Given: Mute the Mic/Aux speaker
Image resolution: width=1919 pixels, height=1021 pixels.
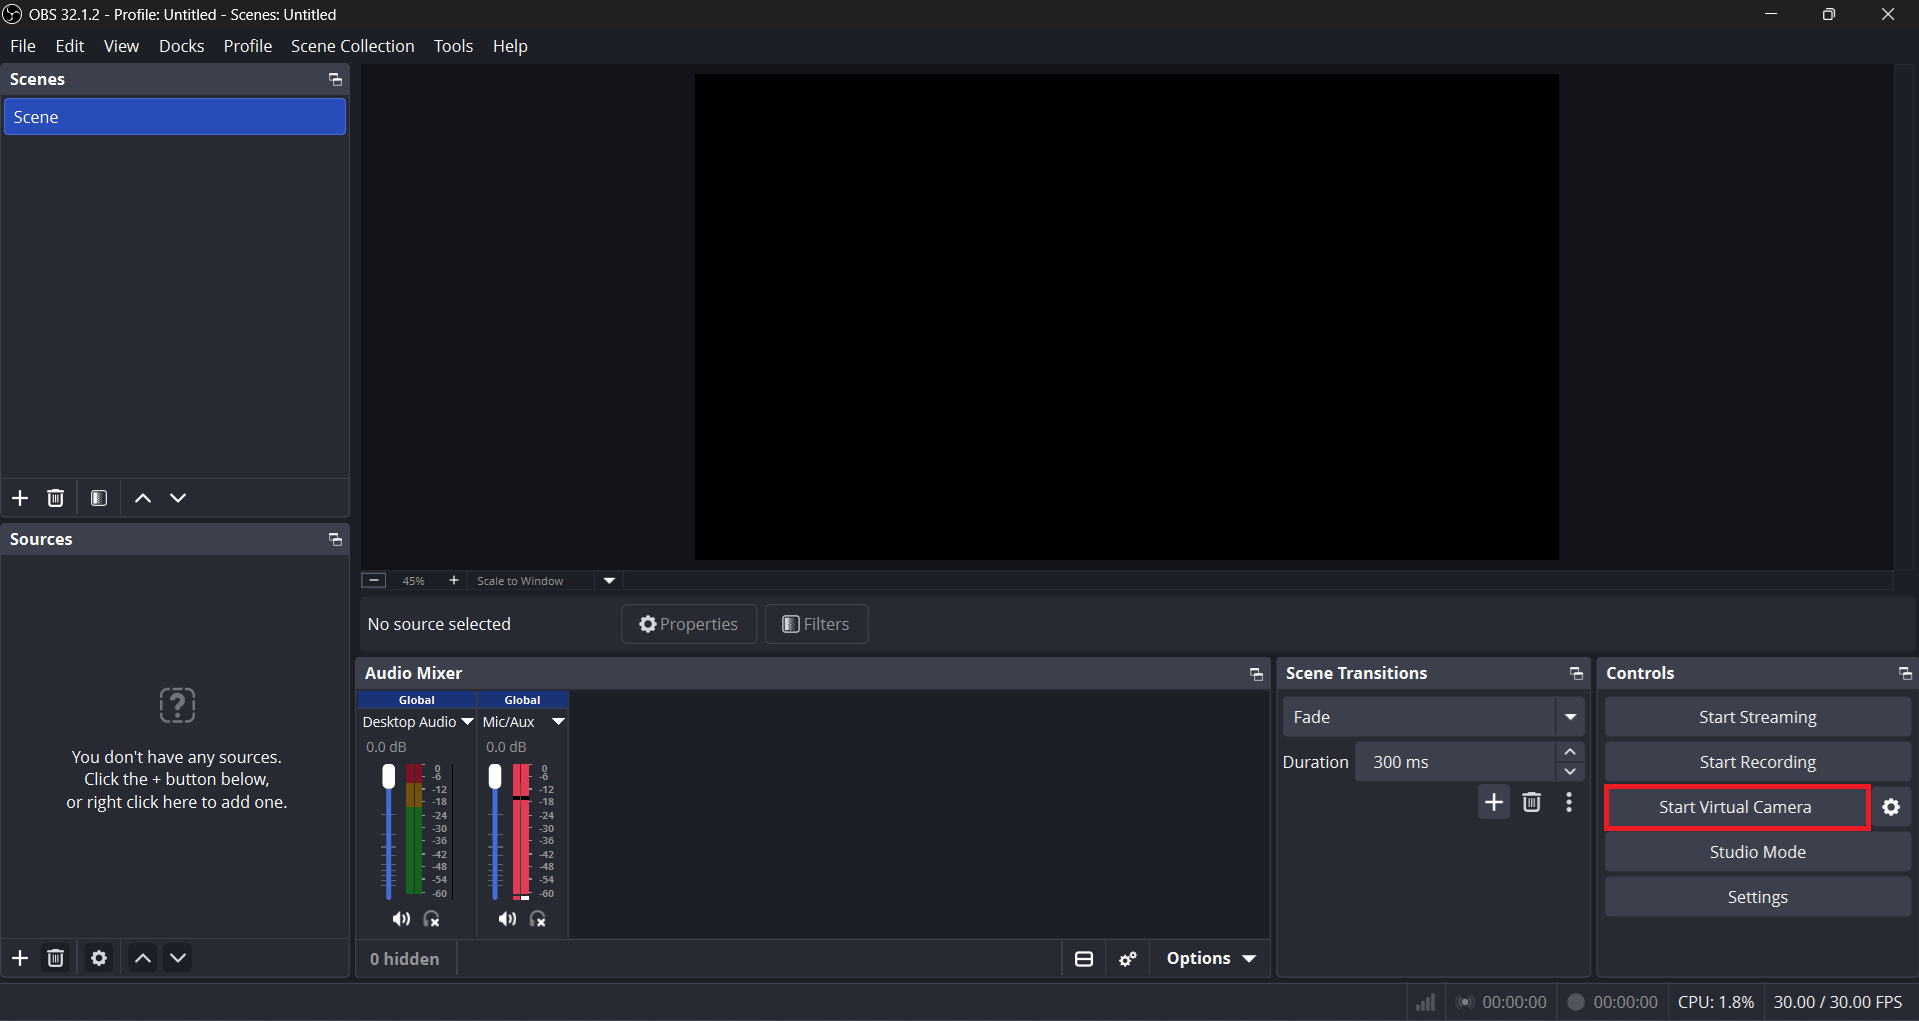Looking at the screenshot, I should 508,919.
